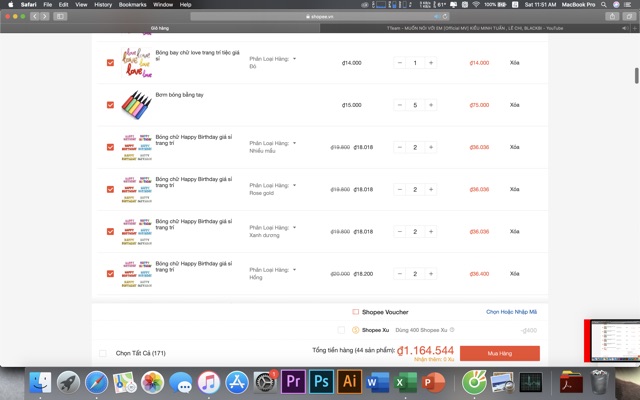Open Adobe Premiere Pro from the dock
The height and width of the screenshot is (400, 640).
click(294, 381)
